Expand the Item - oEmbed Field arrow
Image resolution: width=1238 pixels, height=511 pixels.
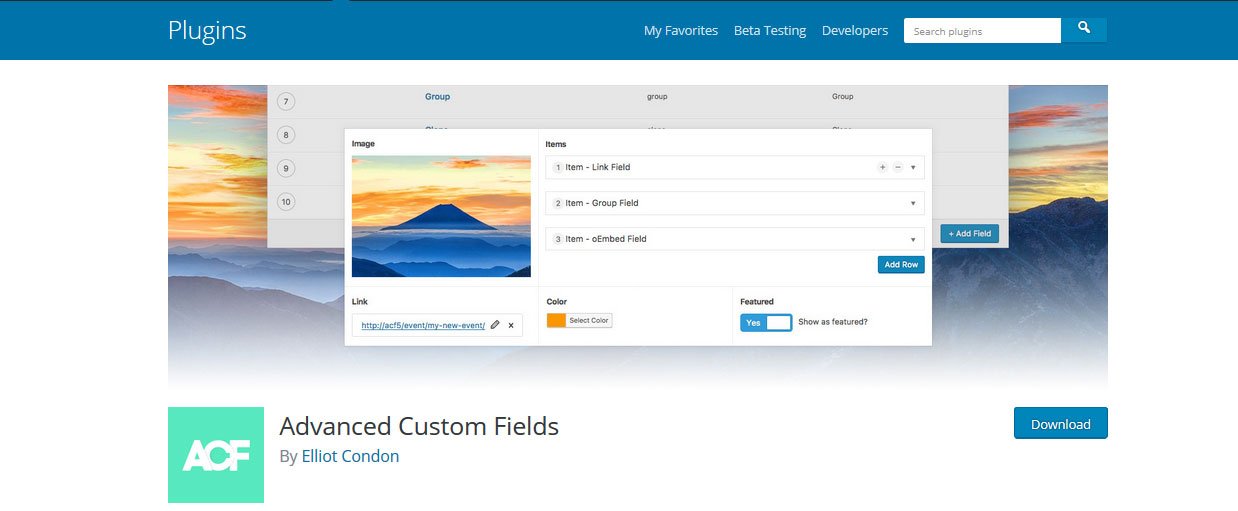point(913,239)
